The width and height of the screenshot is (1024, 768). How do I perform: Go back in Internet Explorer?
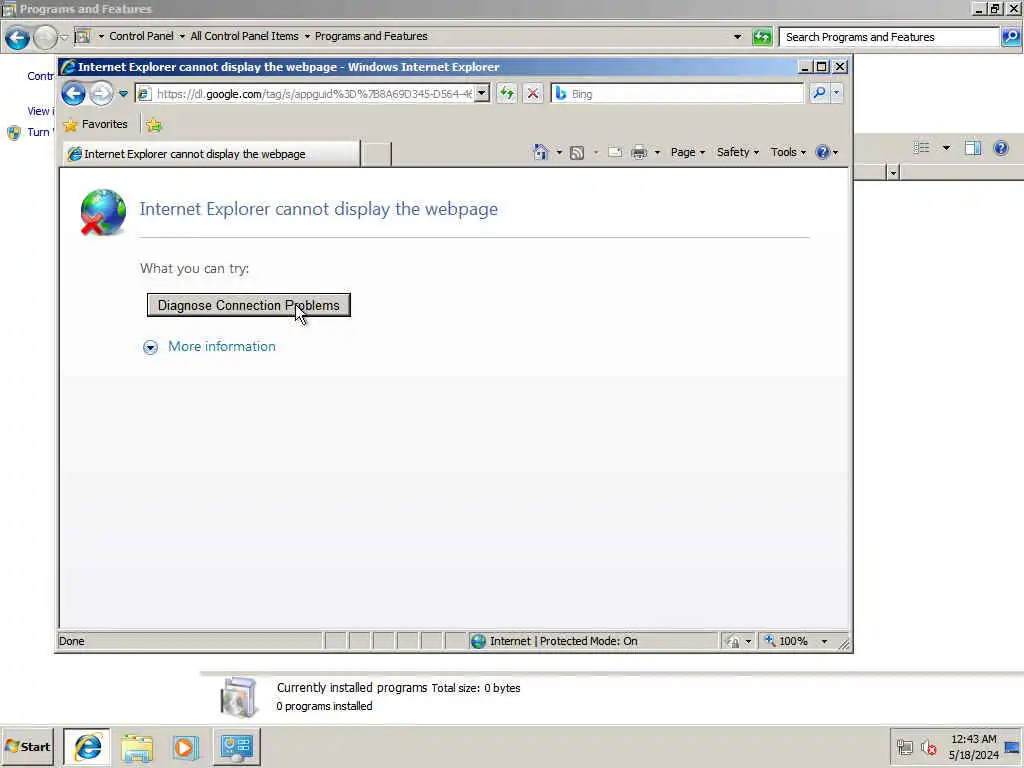[73, 93]
